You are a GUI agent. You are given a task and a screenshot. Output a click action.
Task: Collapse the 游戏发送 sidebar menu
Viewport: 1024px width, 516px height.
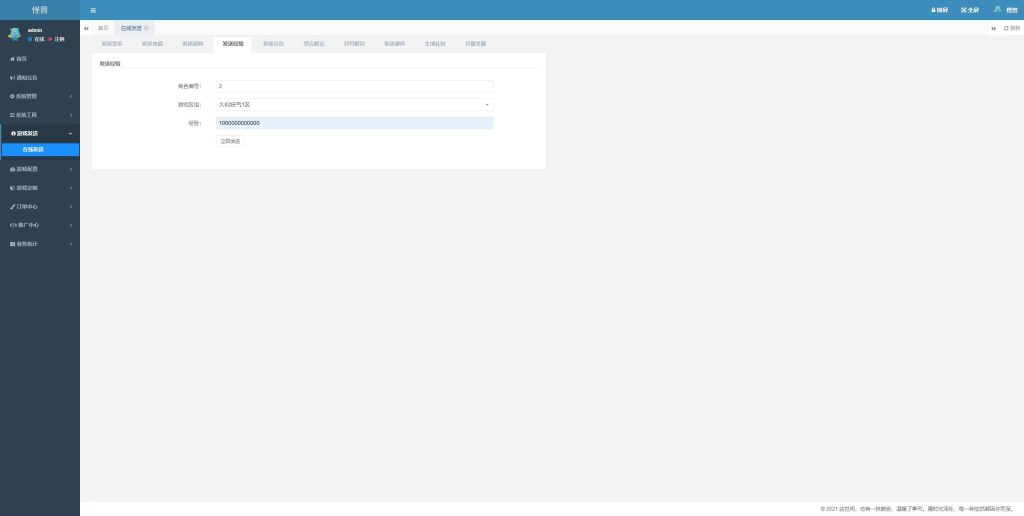point(39,133)
